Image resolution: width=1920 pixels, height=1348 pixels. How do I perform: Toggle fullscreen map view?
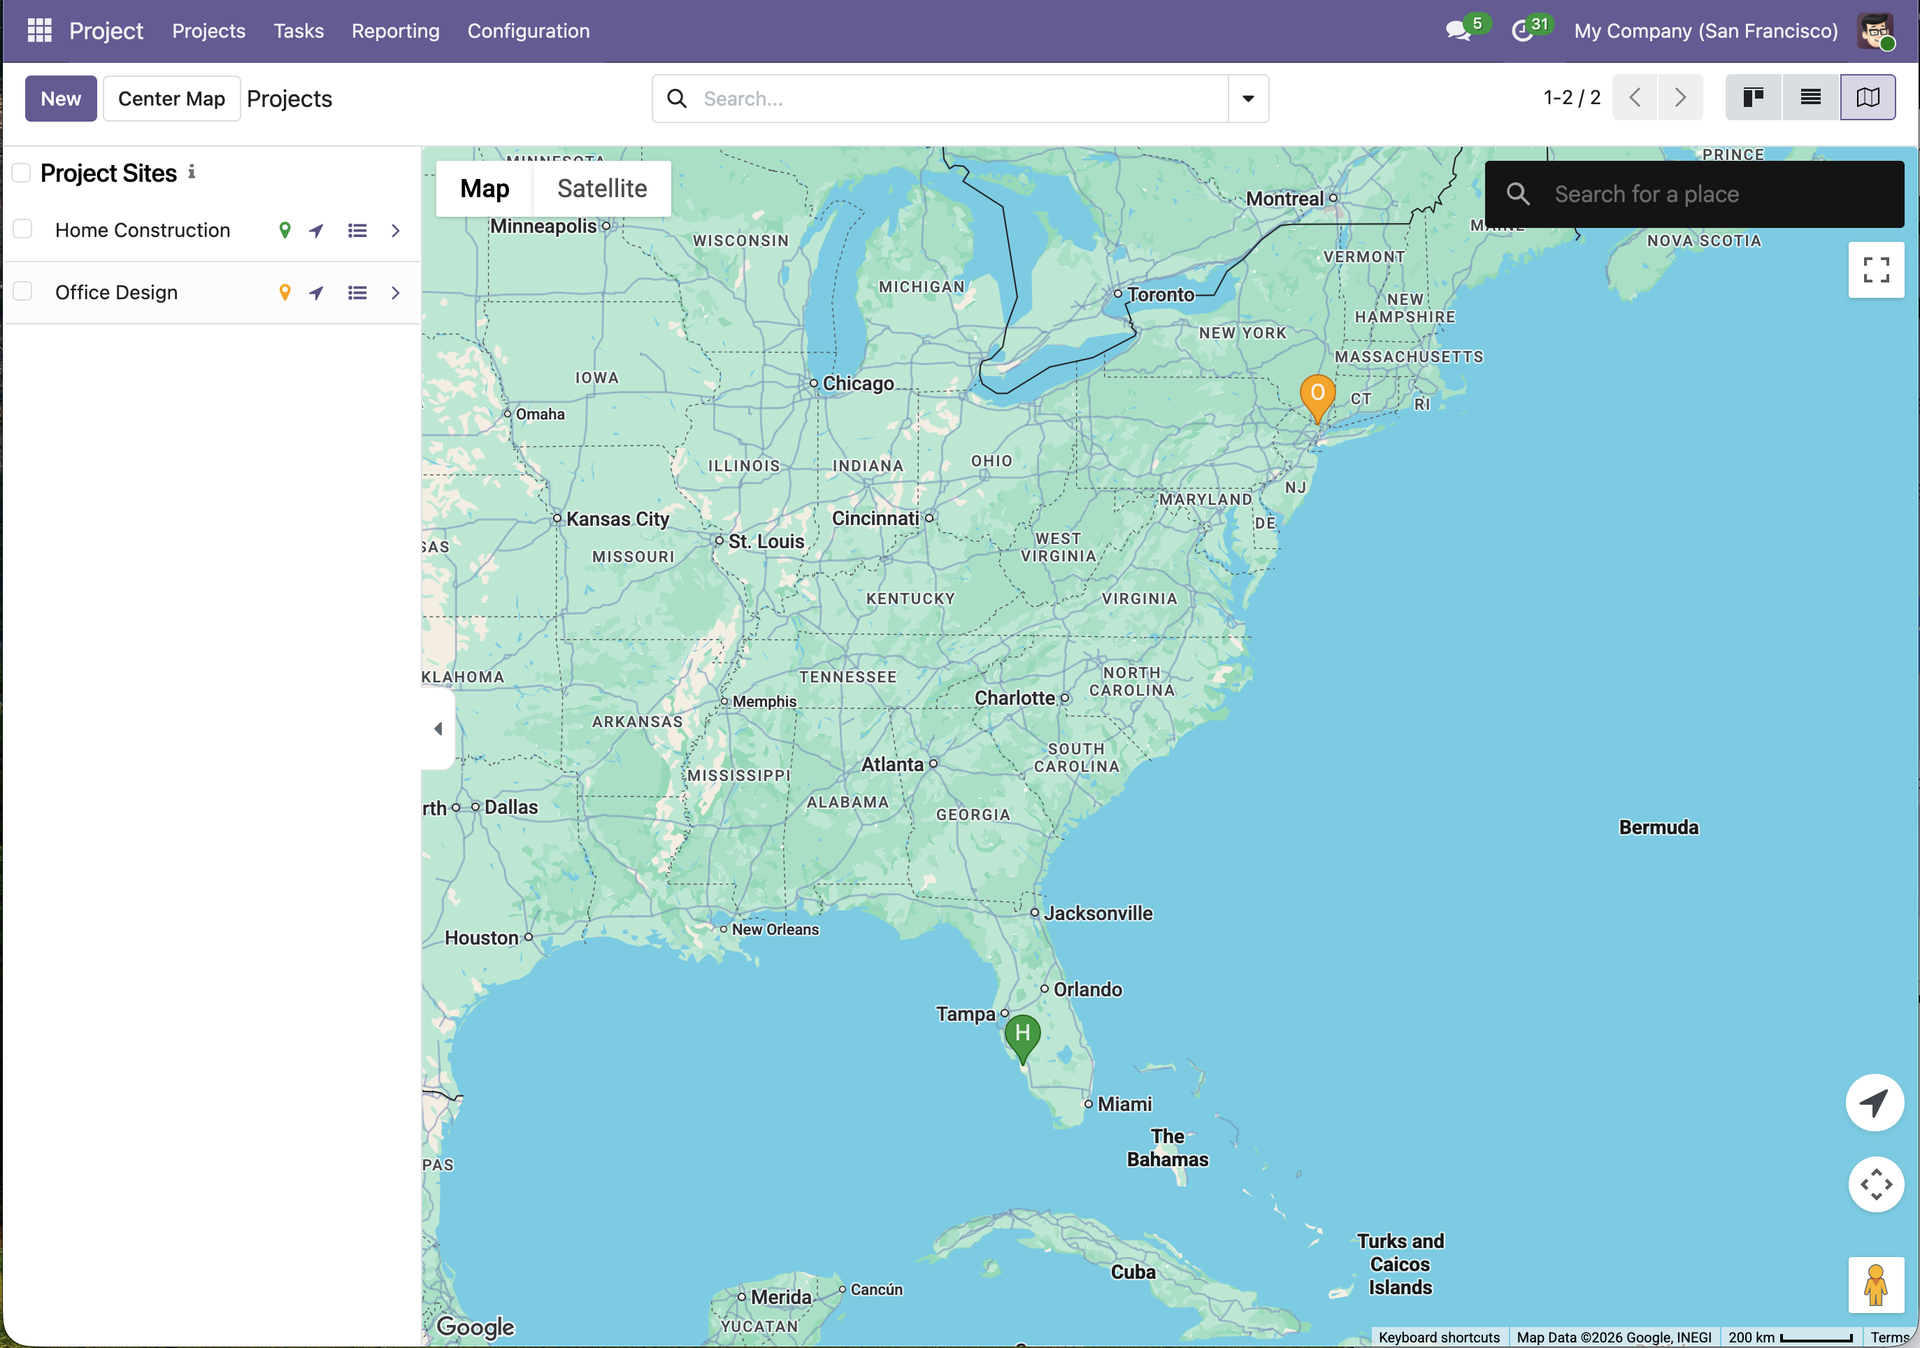point(1876,270)
